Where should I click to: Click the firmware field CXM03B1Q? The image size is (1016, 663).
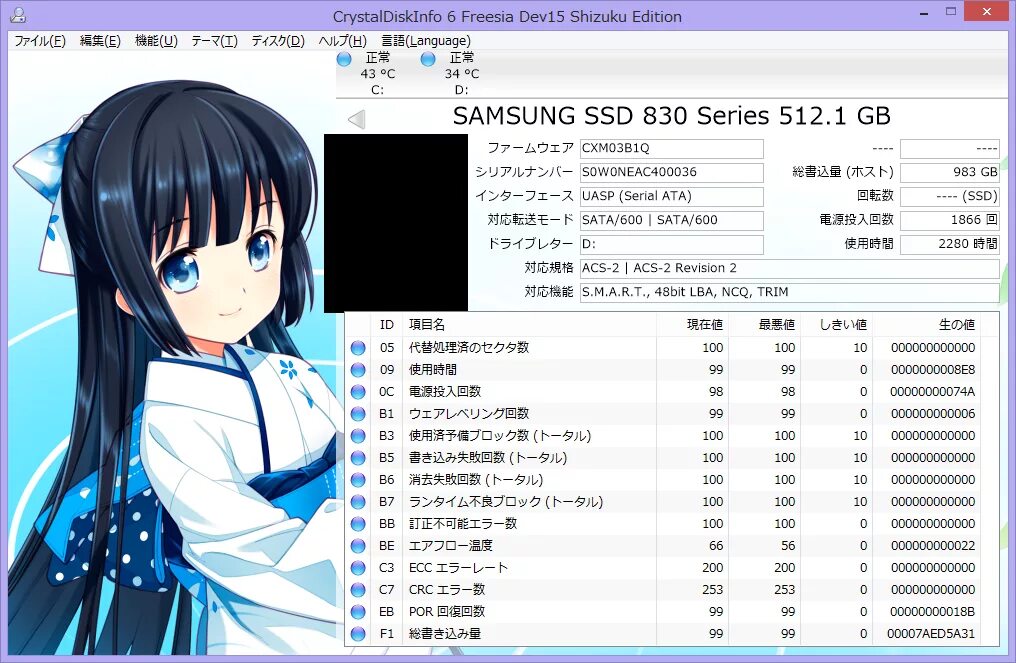click(671, 148)
